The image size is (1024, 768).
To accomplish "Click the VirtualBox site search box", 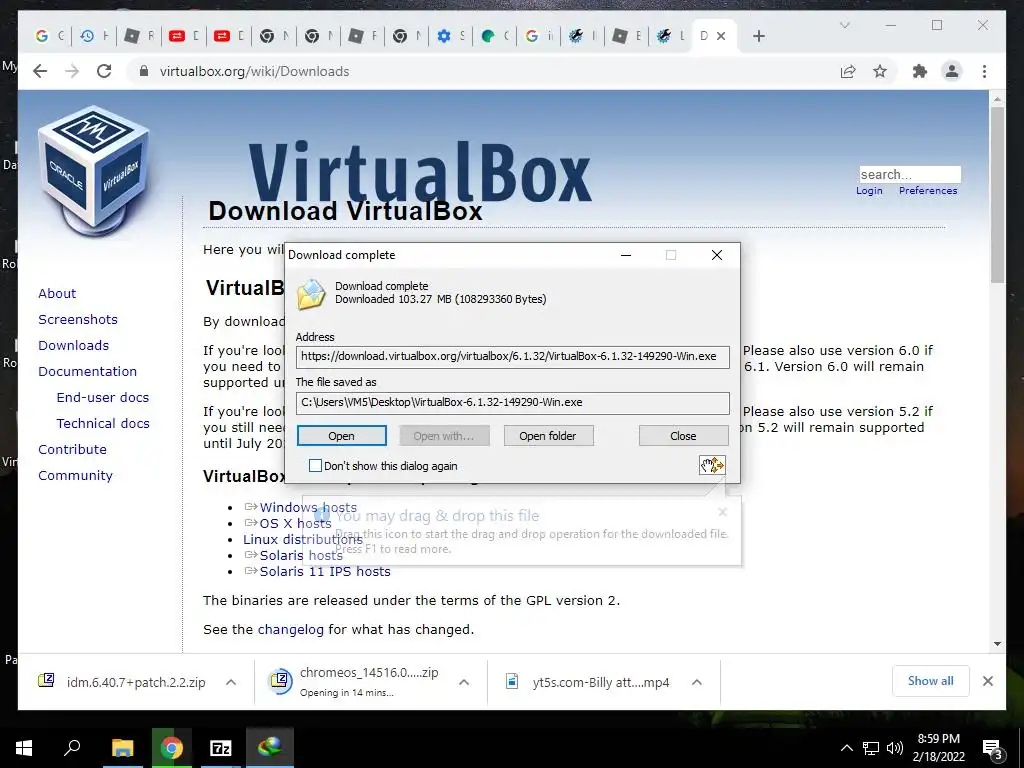I will (x=910, y=174).
